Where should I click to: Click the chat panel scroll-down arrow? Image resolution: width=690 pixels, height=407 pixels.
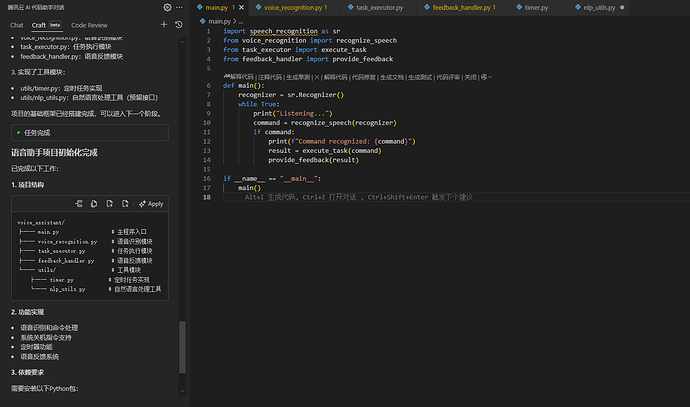(x=182, y=391)
